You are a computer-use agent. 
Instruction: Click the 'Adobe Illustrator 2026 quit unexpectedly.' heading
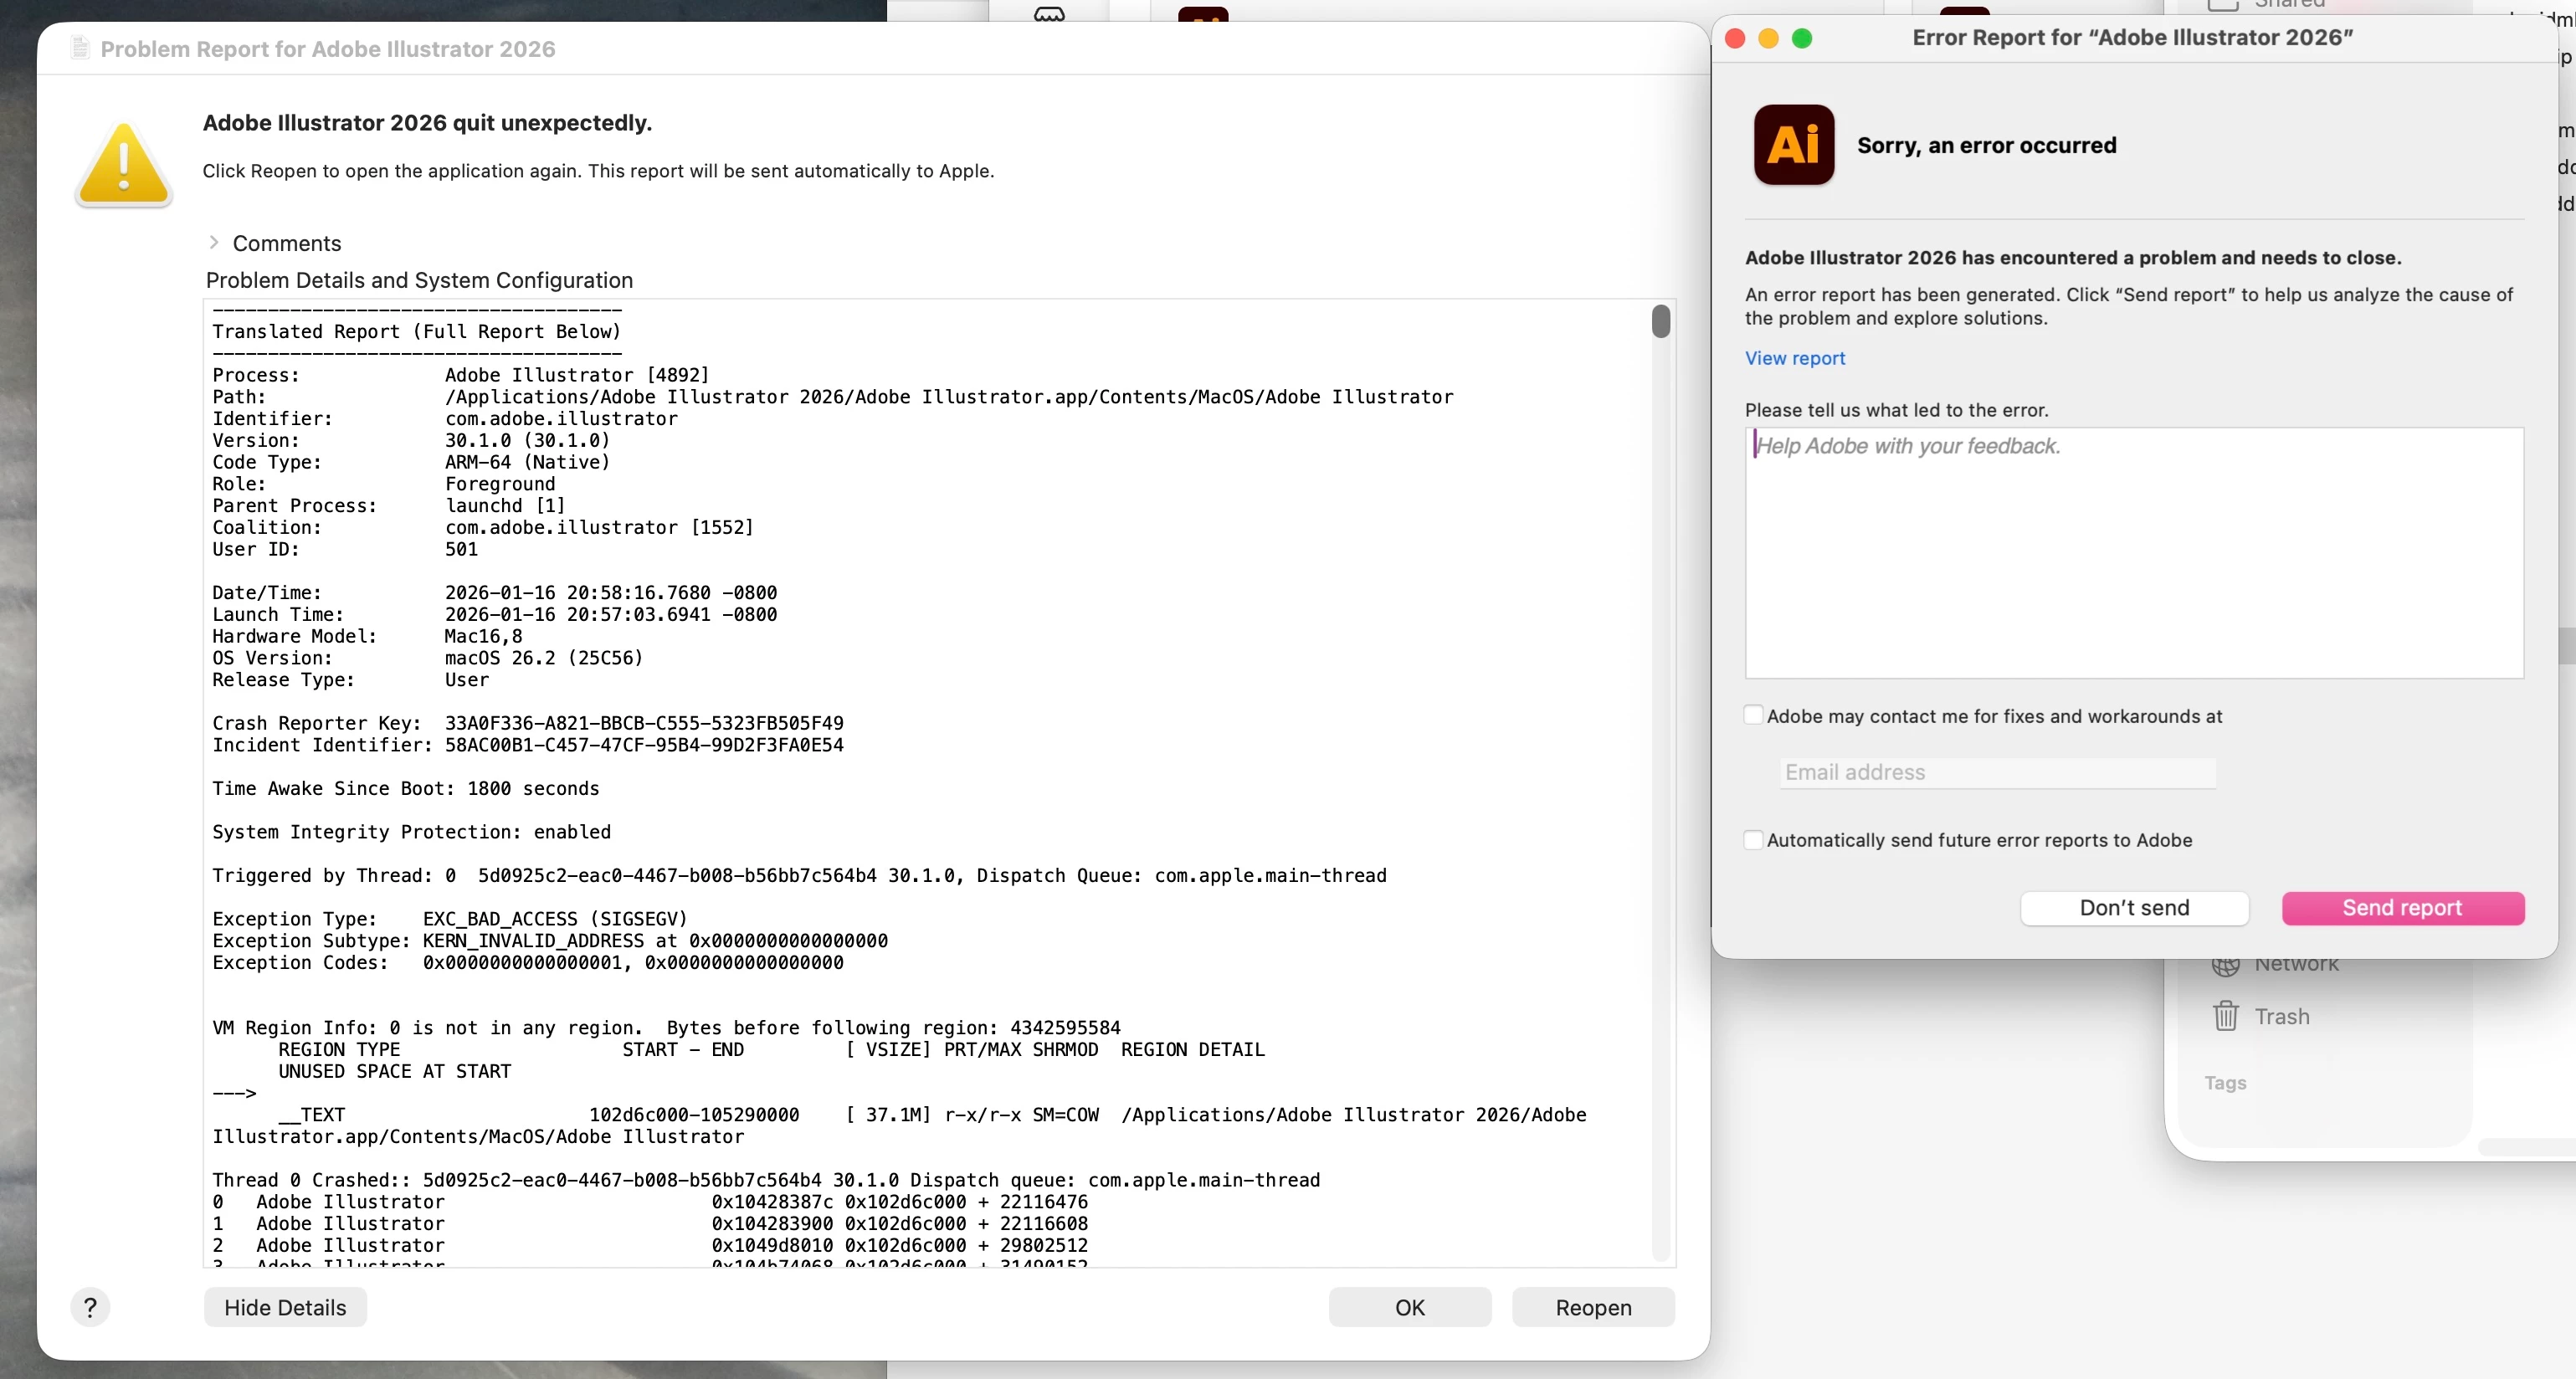pos(427,122)
